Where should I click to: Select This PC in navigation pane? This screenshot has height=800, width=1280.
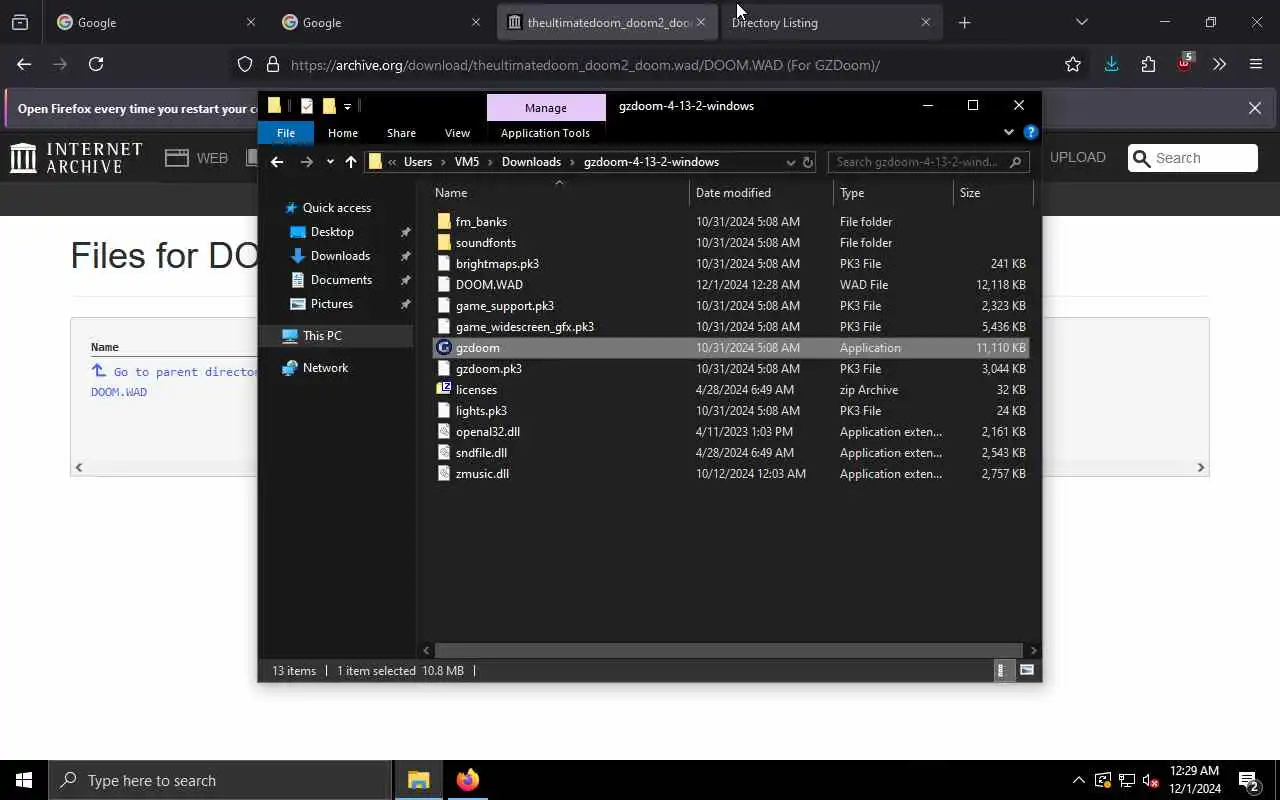point(336,336)
